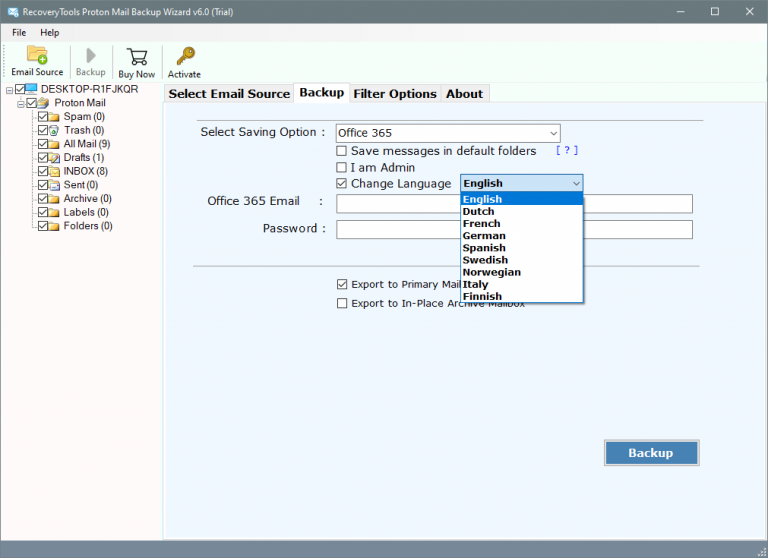Select the Drafts (1) tree label

point(84,158)
